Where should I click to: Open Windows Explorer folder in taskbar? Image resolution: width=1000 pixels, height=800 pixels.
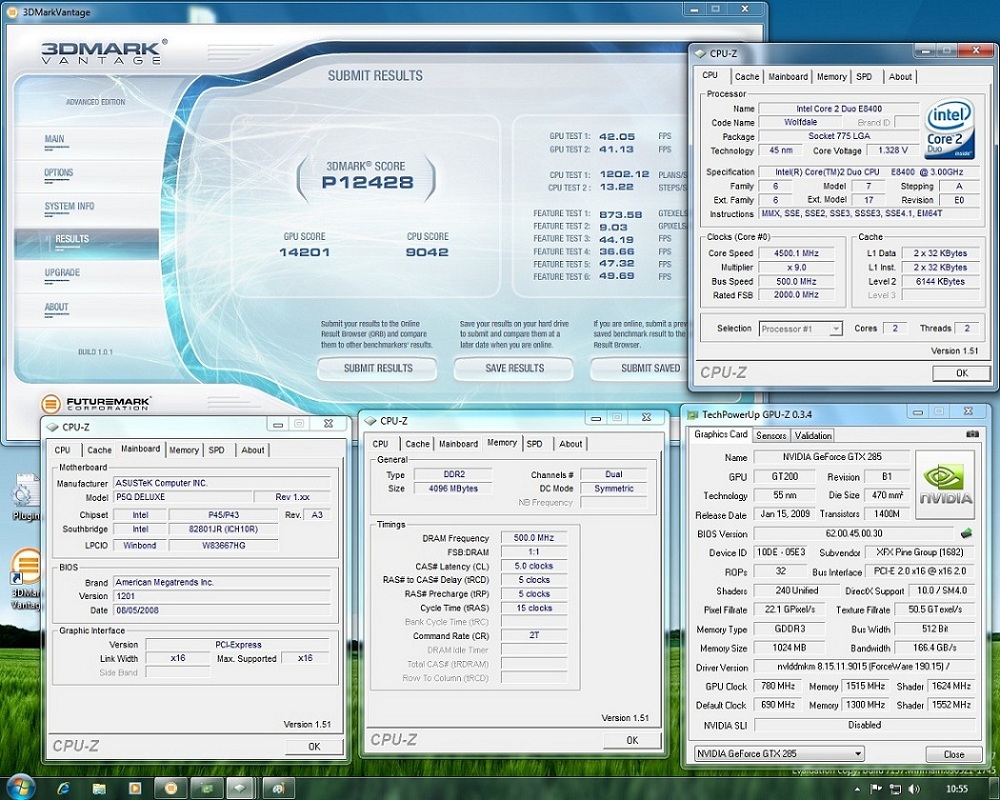pyautogui.click(x=99, y=789)
